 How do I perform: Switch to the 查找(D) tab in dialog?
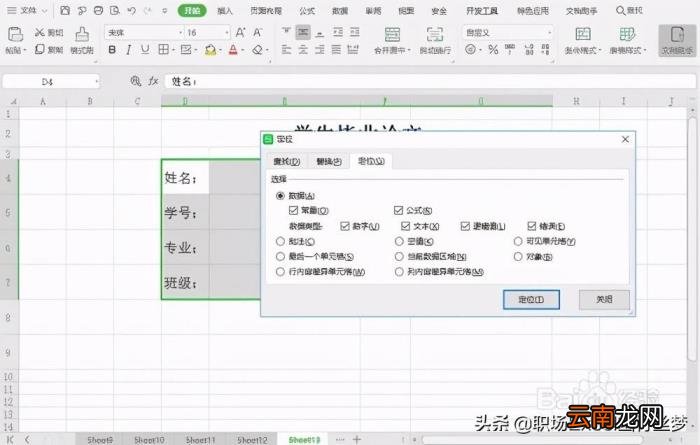[x=287, y=162]
